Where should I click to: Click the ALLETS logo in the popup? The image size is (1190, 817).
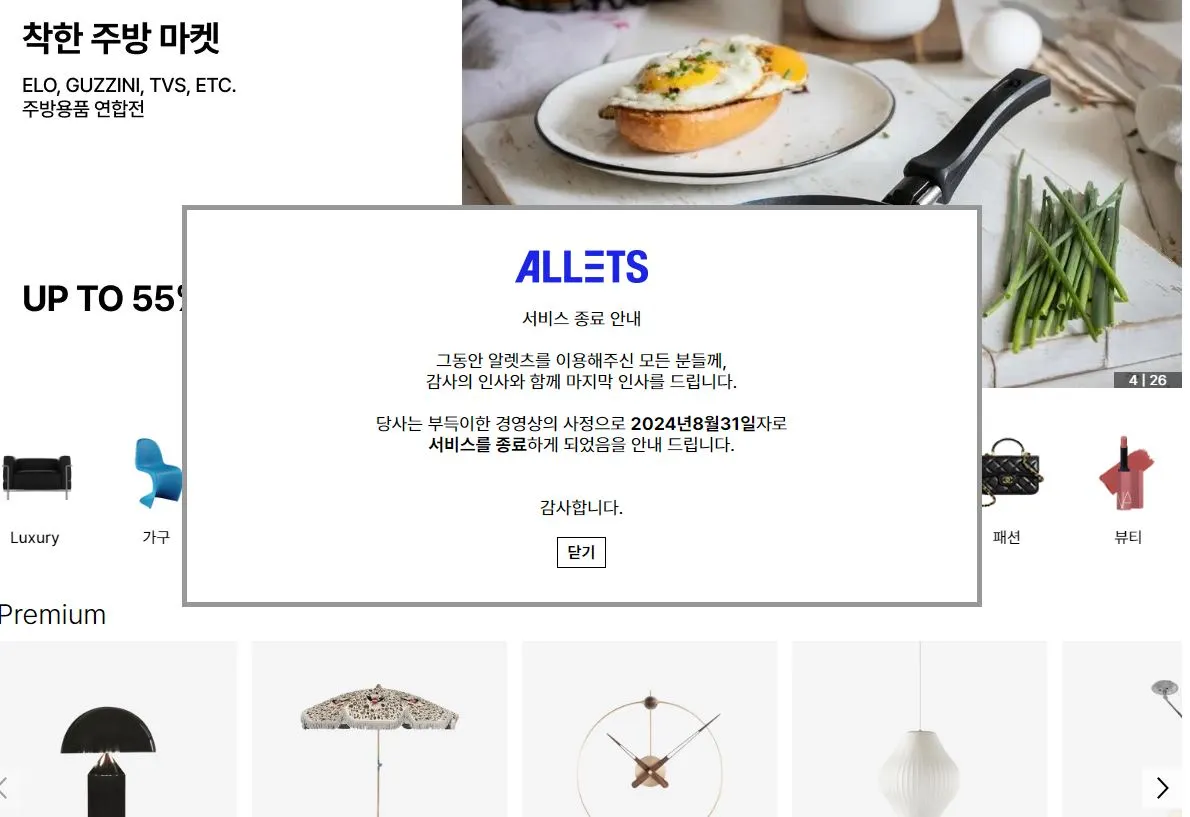tap(581, 266)
